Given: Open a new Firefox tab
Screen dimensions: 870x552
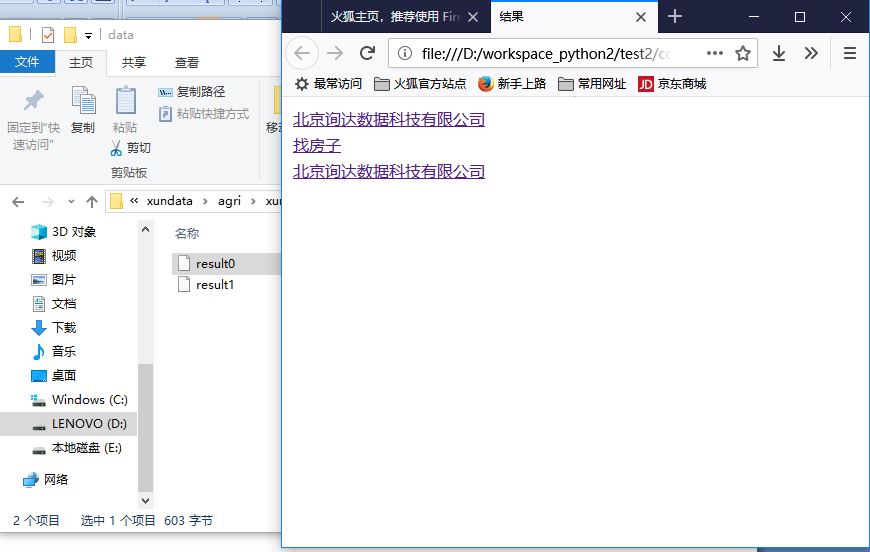Looking at the screenshot, I should pos(675,17).
